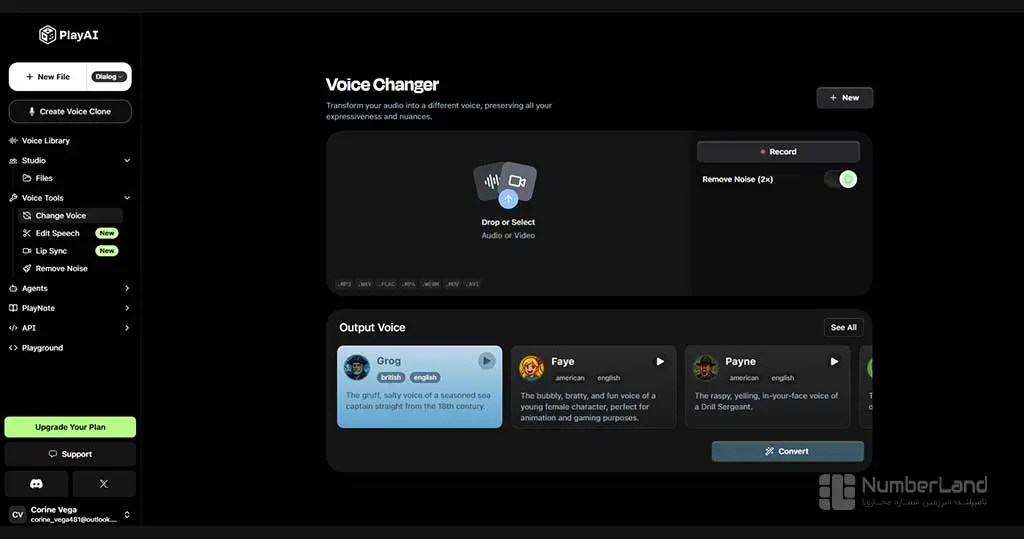Select Change Voice tool
The width and height of the screenshot is (1024, 539).
[x=70, y=216]
